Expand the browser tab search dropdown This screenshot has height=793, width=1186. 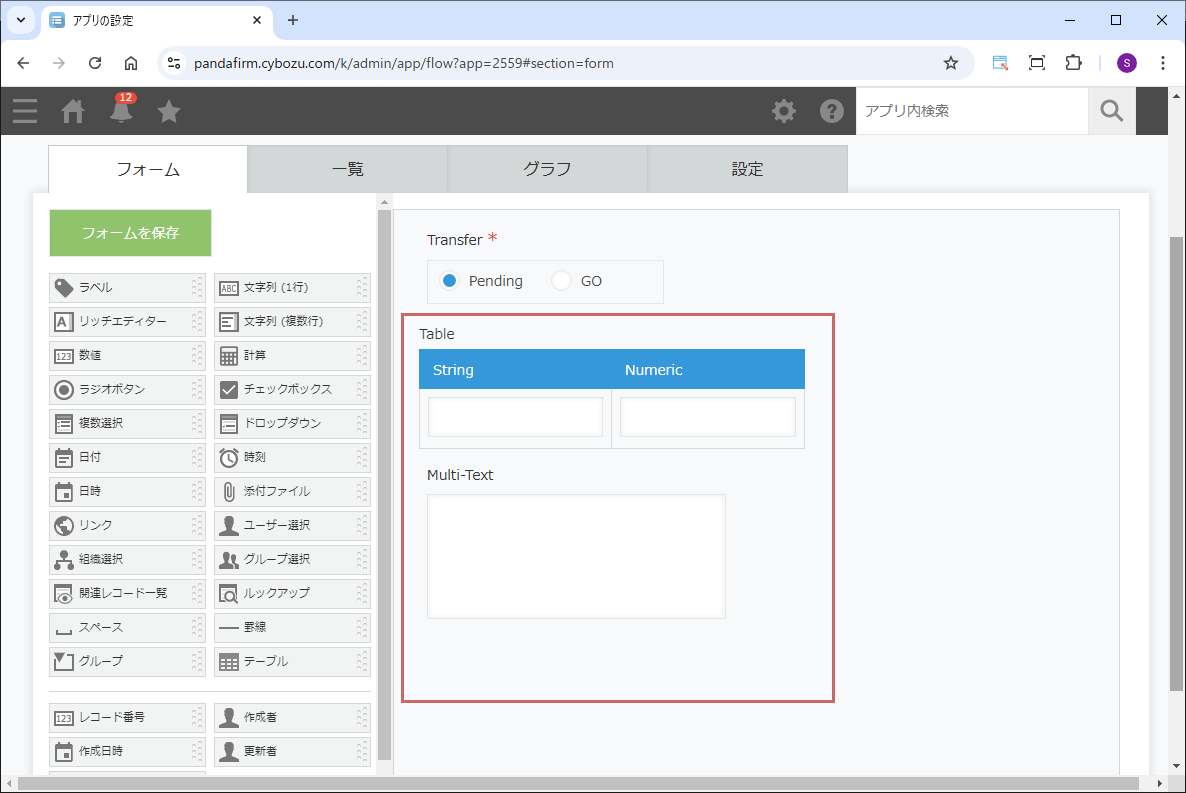20,20
